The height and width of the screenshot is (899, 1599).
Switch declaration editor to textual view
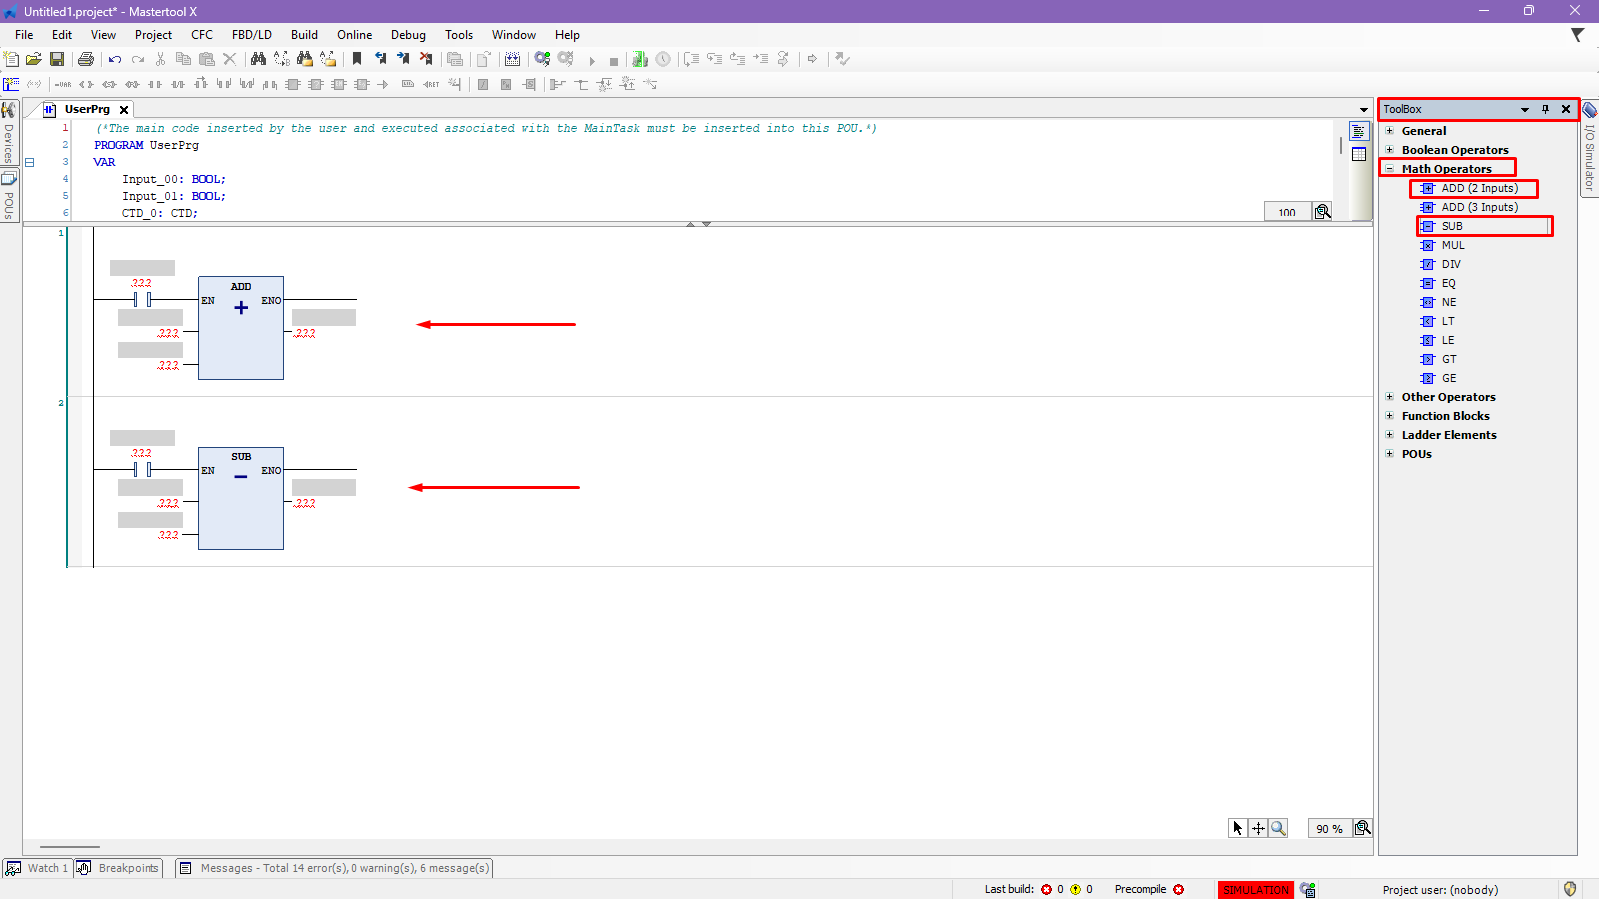pyautogui.click(x=1358, y=132)
